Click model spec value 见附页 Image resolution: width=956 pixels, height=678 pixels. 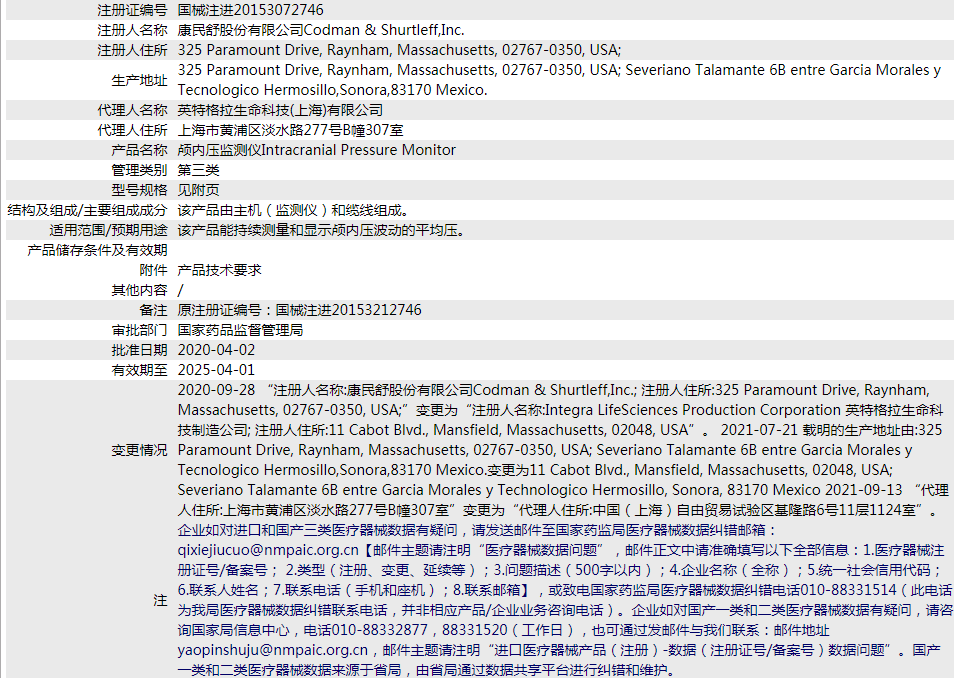point(198,190)
